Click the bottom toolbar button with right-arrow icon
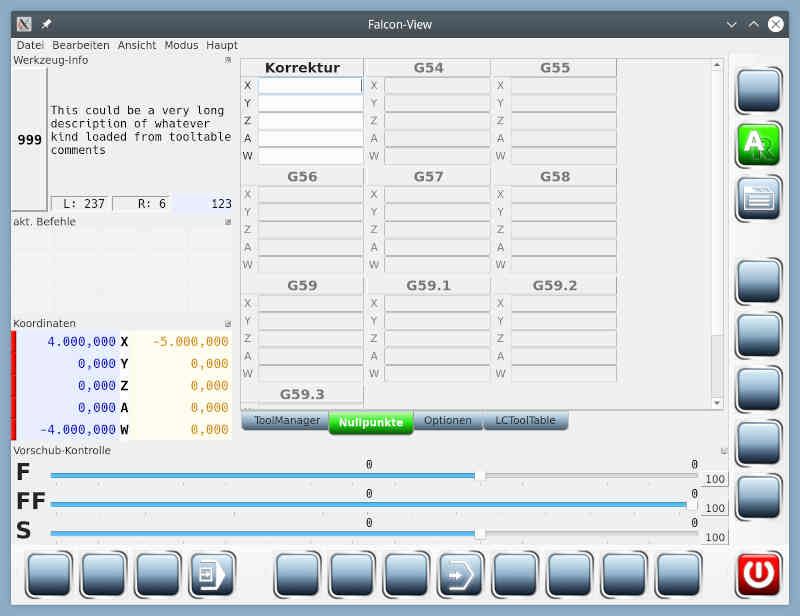800x616 pixels. click(461, 575)
